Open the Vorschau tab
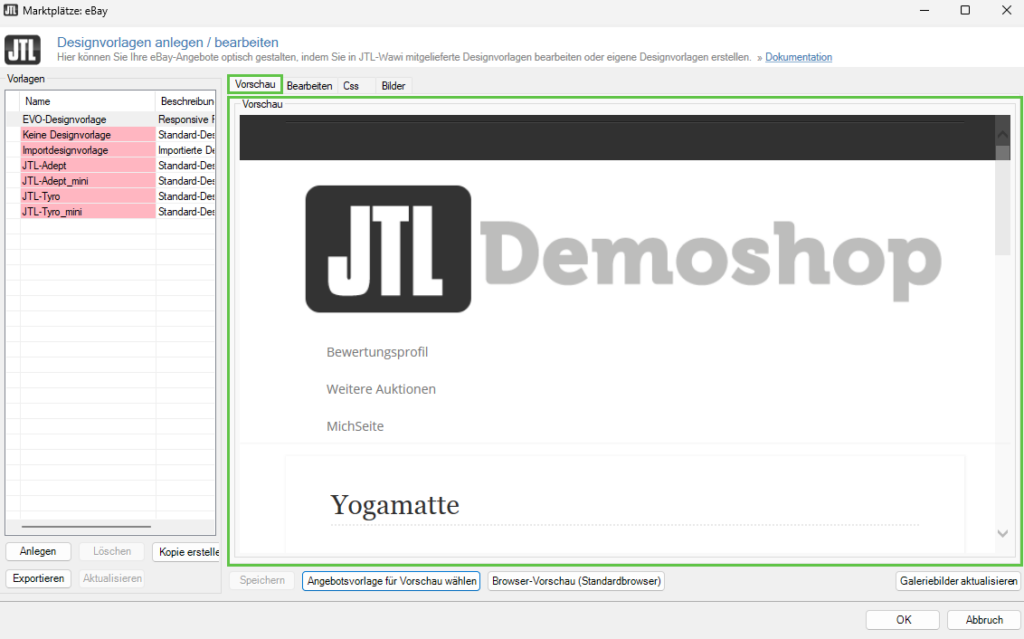The image size is (1024, 639). tap(255, 85)
